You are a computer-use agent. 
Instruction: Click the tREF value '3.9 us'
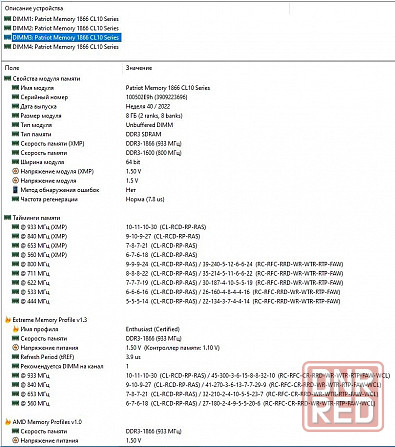tap(133, 357)
